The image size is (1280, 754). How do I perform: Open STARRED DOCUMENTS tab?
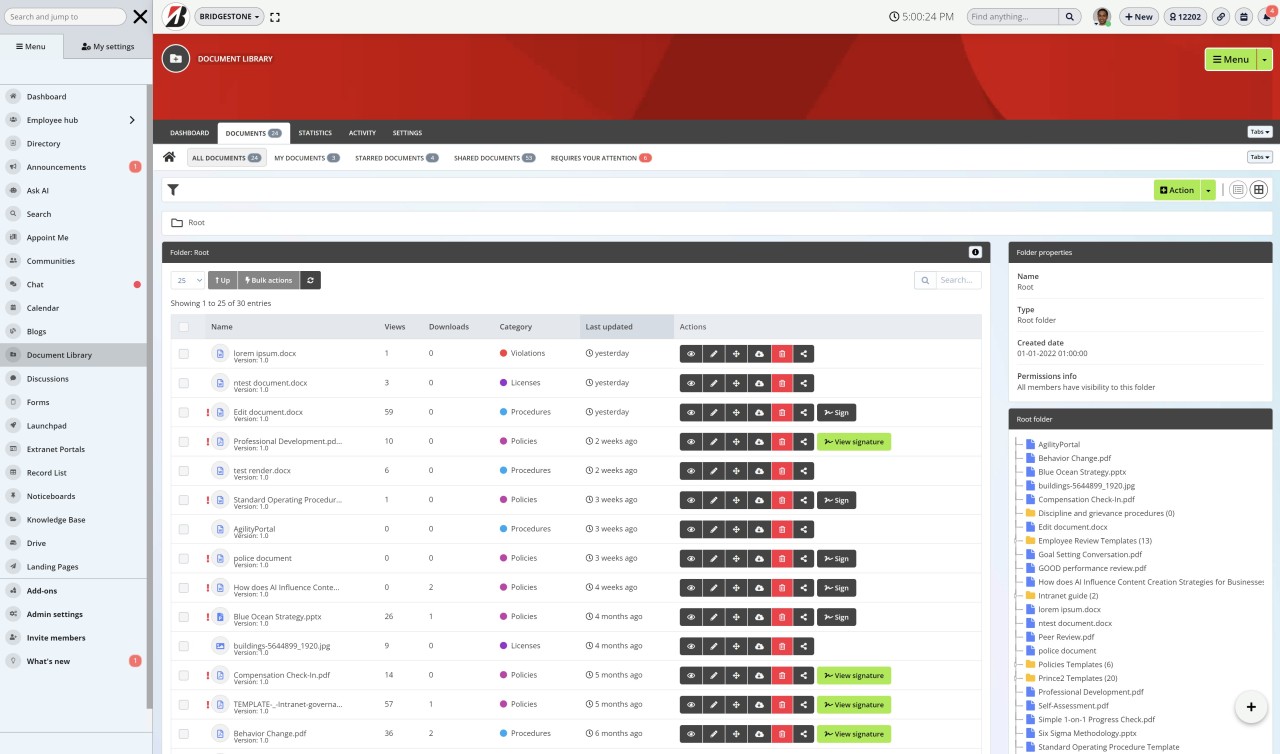[x=391, y=157]
